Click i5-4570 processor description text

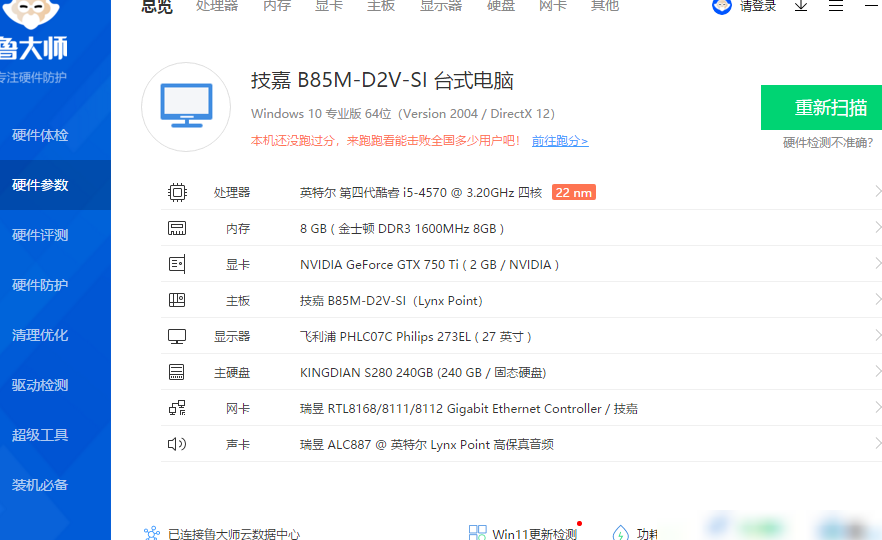(421, 193)
